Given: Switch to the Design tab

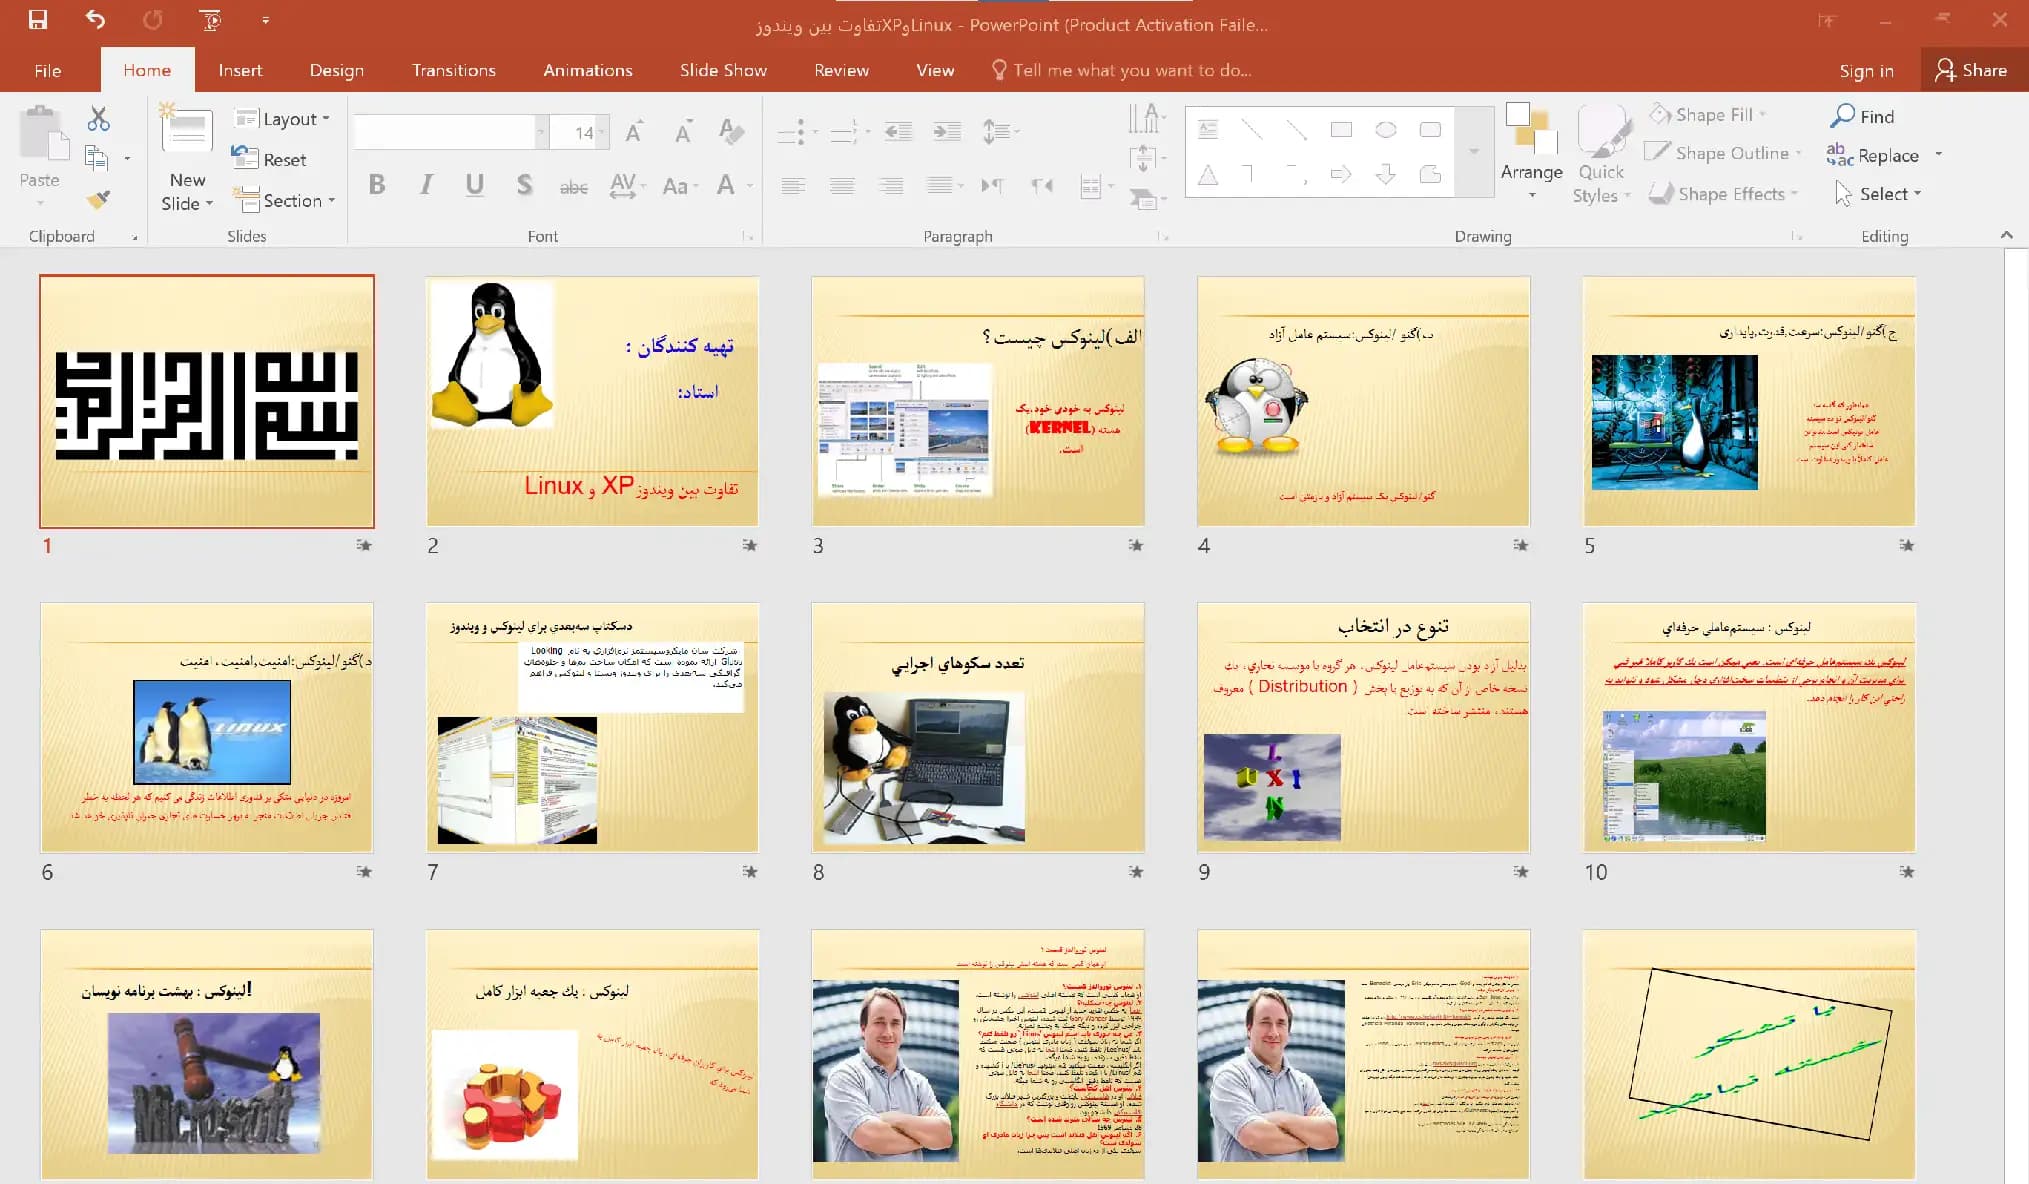Looking at the screenshot, I should pyautogui.click(x=336, y=70).
